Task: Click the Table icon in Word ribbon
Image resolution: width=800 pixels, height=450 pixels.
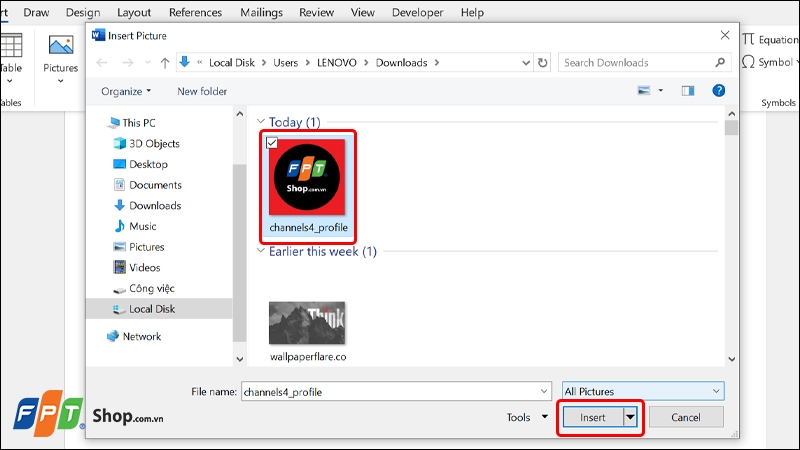Action: coord(11,46)
